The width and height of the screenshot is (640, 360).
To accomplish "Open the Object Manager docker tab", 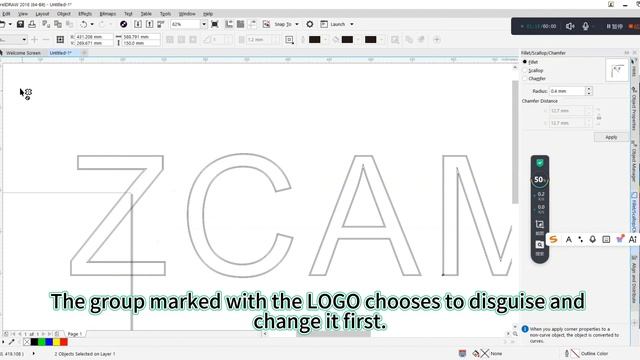I will click(634, 161).
